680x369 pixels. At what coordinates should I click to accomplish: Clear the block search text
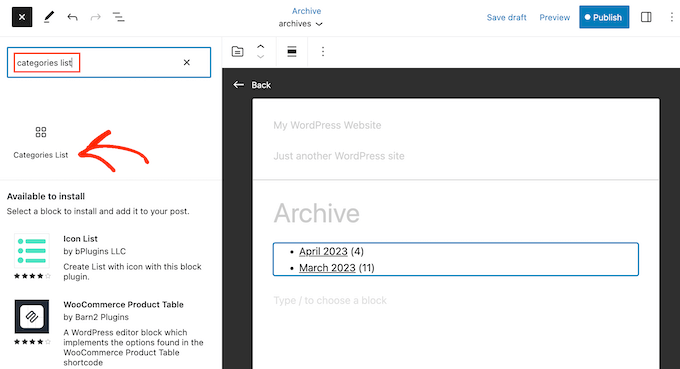pyautogui.click(x=186, y=62)
